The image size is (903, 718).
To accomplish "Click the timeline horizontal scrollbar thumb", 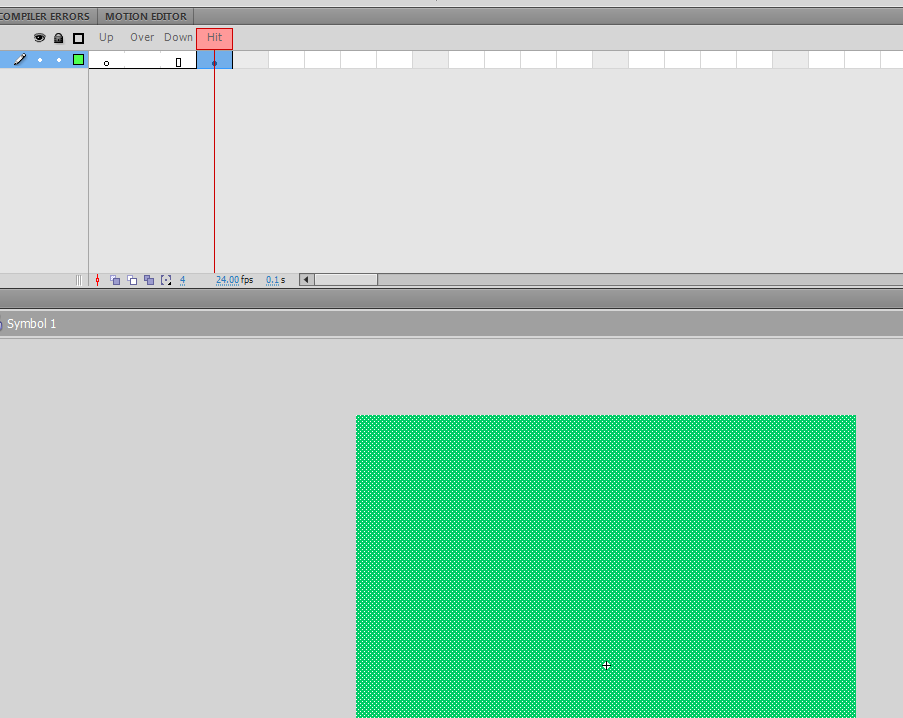I will 346,280.
